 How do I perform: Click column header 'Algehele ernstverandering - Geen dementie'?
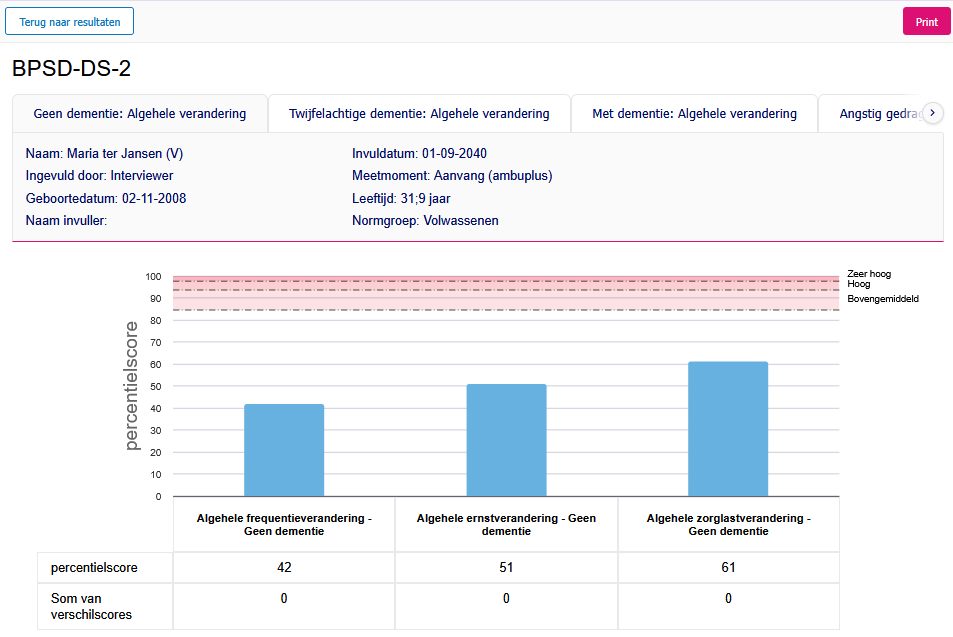click(x=506, y=525)
